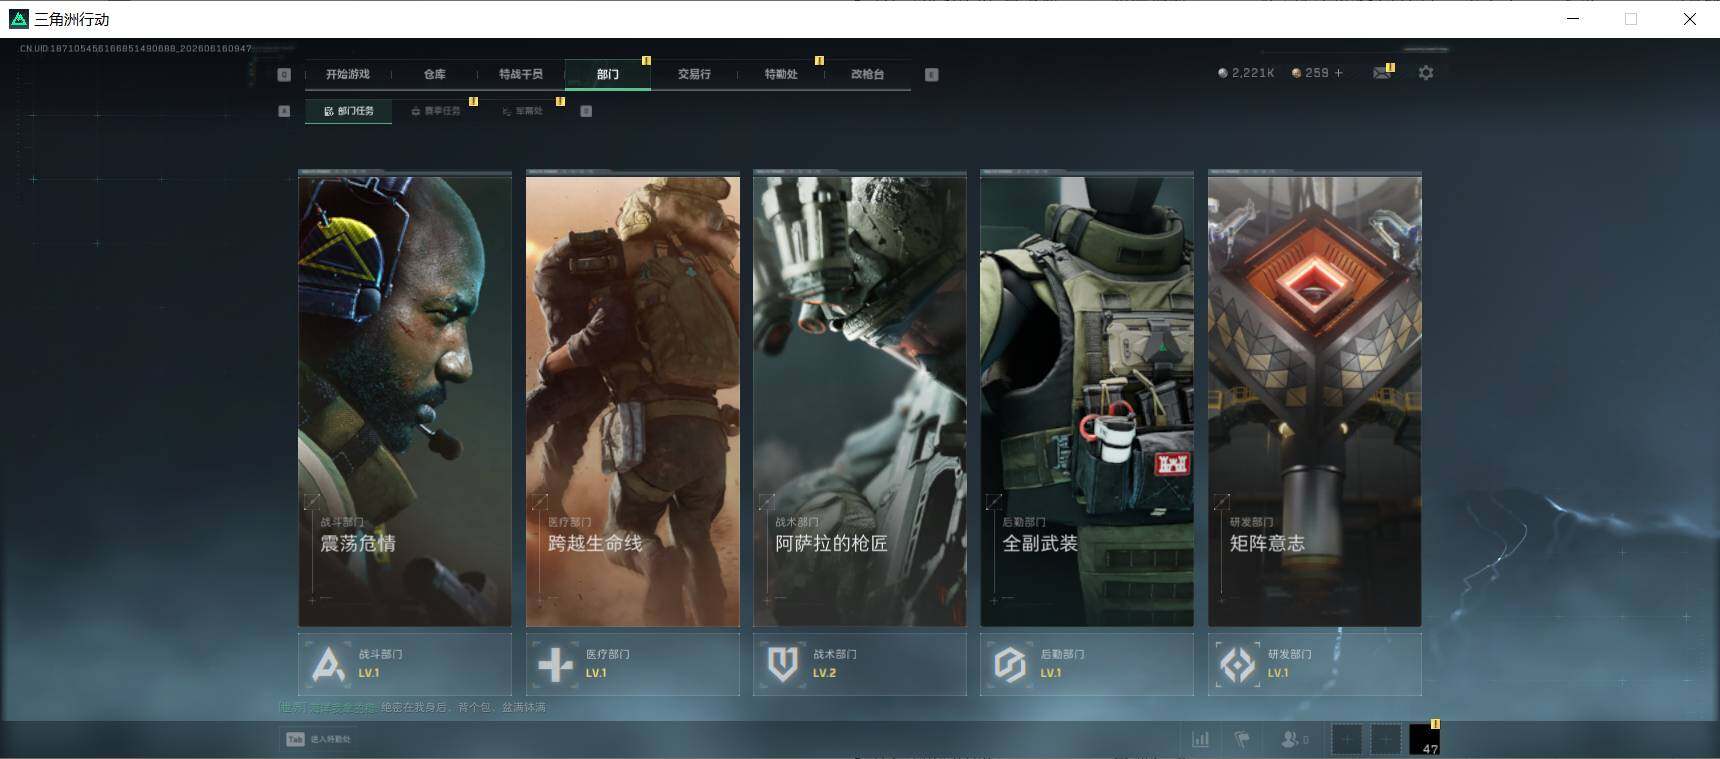The height and width of the screenshot is (759, 1720).
Task: Minimize the 三角洲行动 window
Action: tap(1573, 19)
